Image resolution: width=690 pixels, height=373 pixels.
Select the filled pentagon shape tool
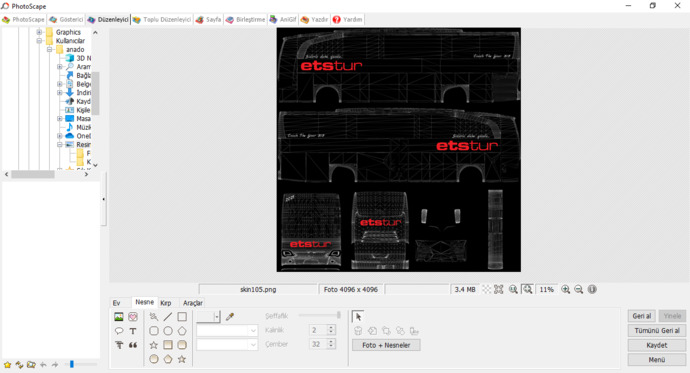[x=168, y=359]
